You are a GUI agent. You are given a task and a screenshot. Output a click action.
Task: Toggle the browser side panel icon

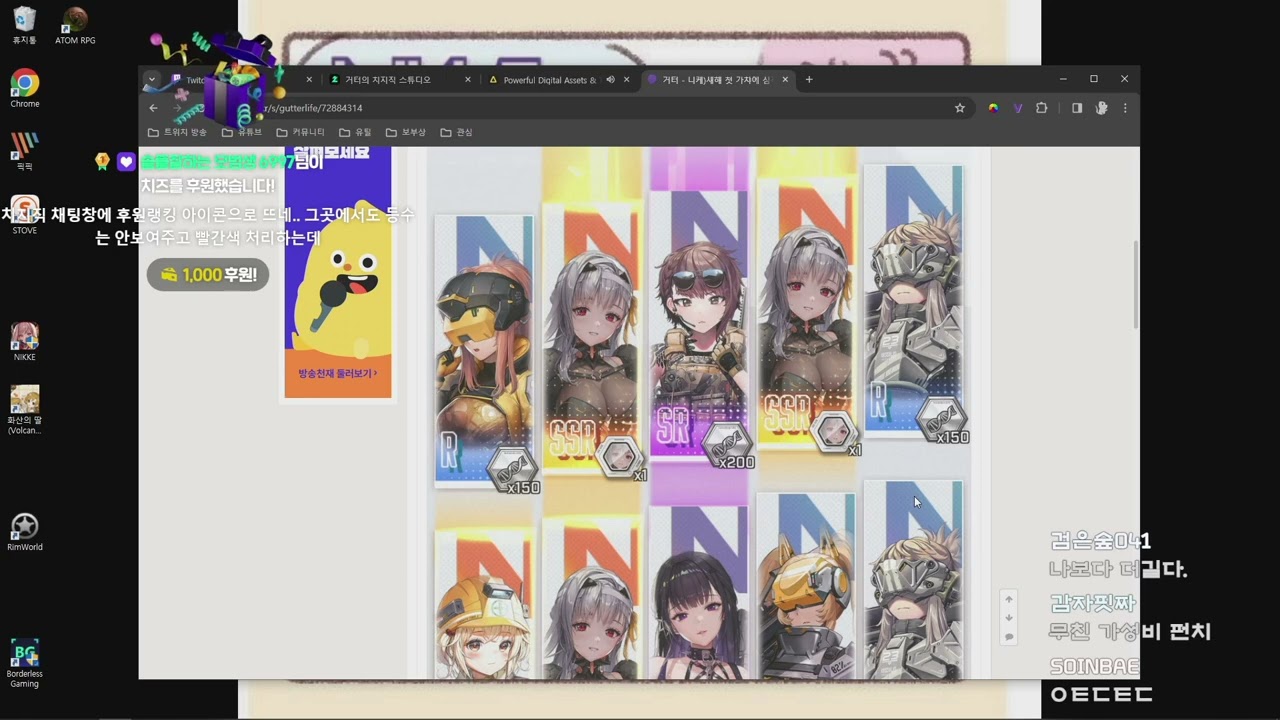tap(1077, 108)
